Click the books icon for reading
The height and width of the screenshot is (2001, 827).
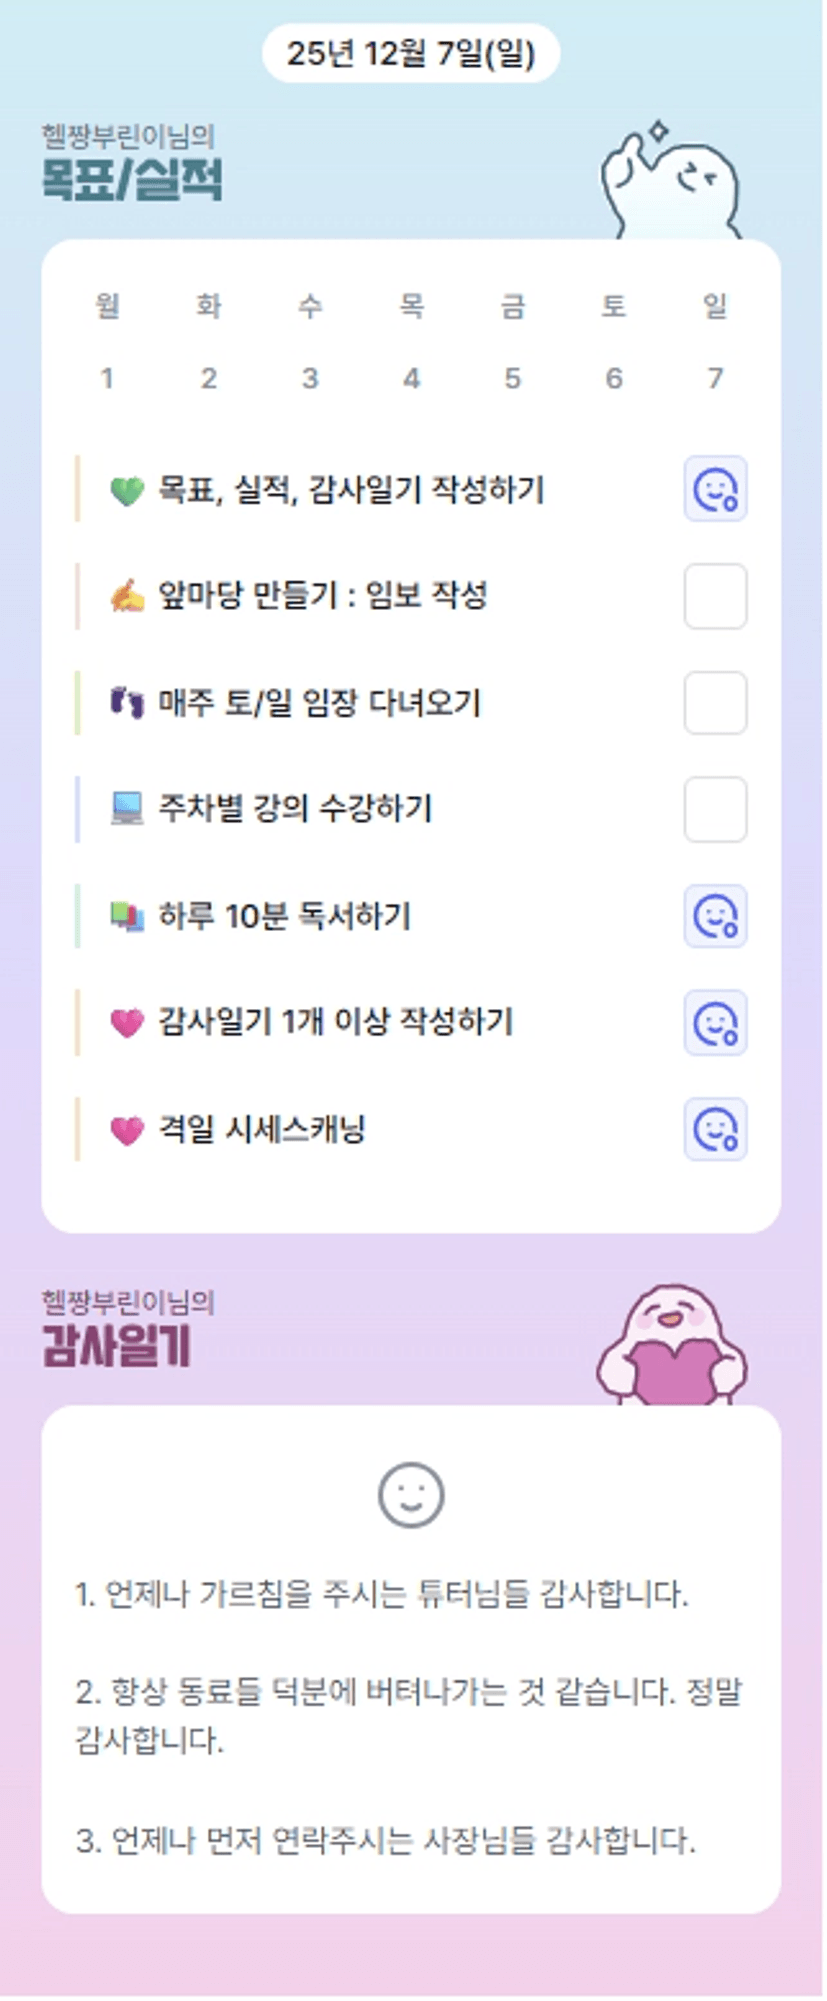(127, 916)
